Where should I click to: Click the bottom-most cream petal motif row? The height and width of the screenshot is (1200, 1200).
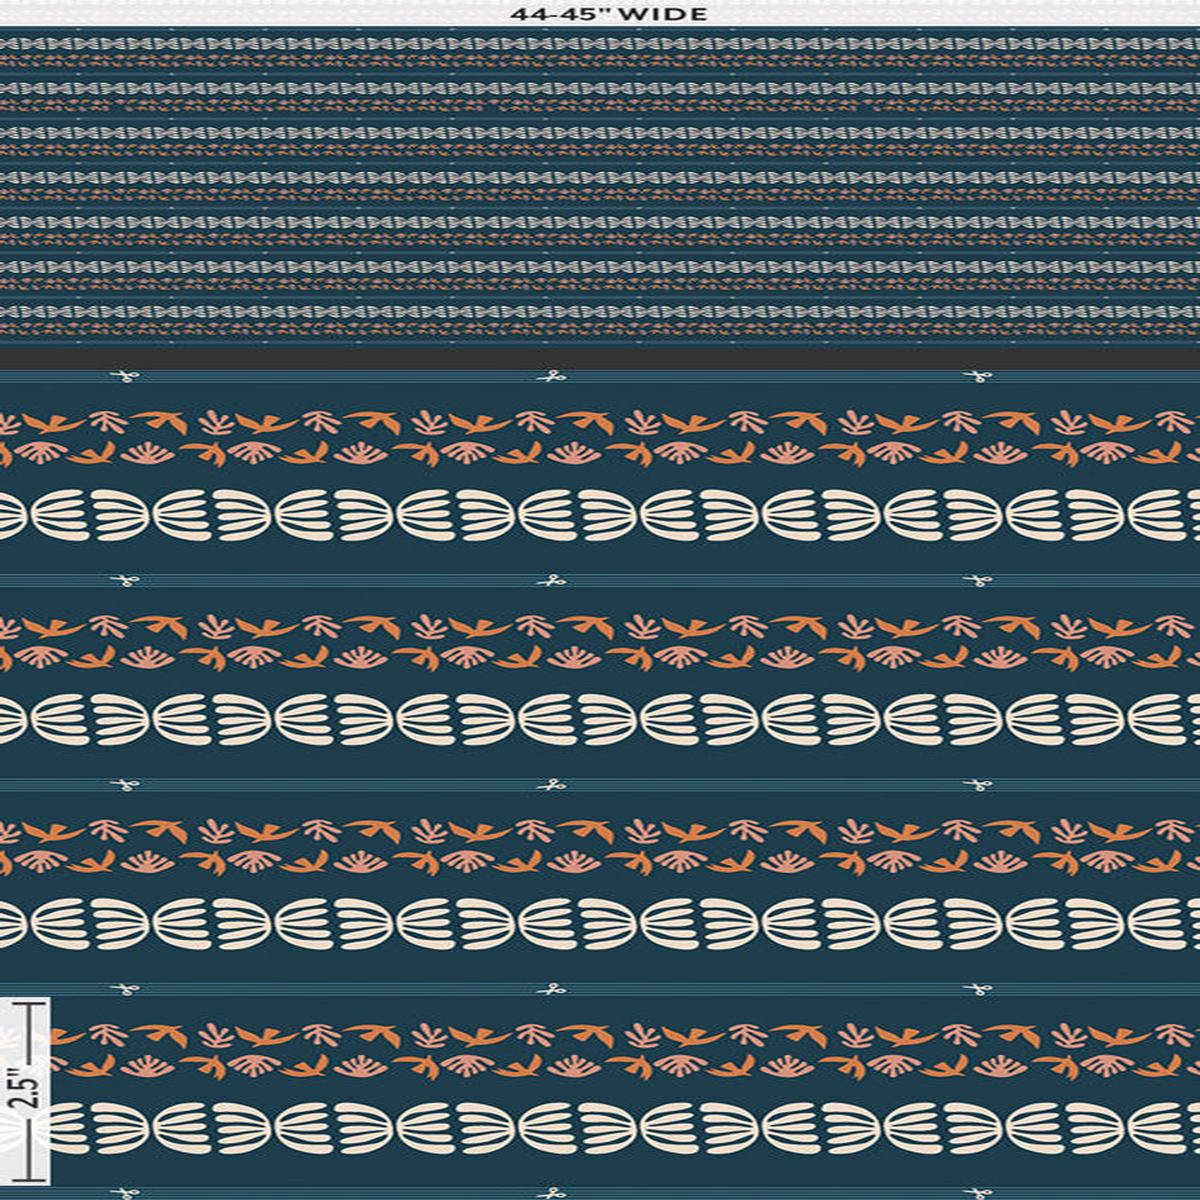pyautogui.click(x=600, y=1126)
